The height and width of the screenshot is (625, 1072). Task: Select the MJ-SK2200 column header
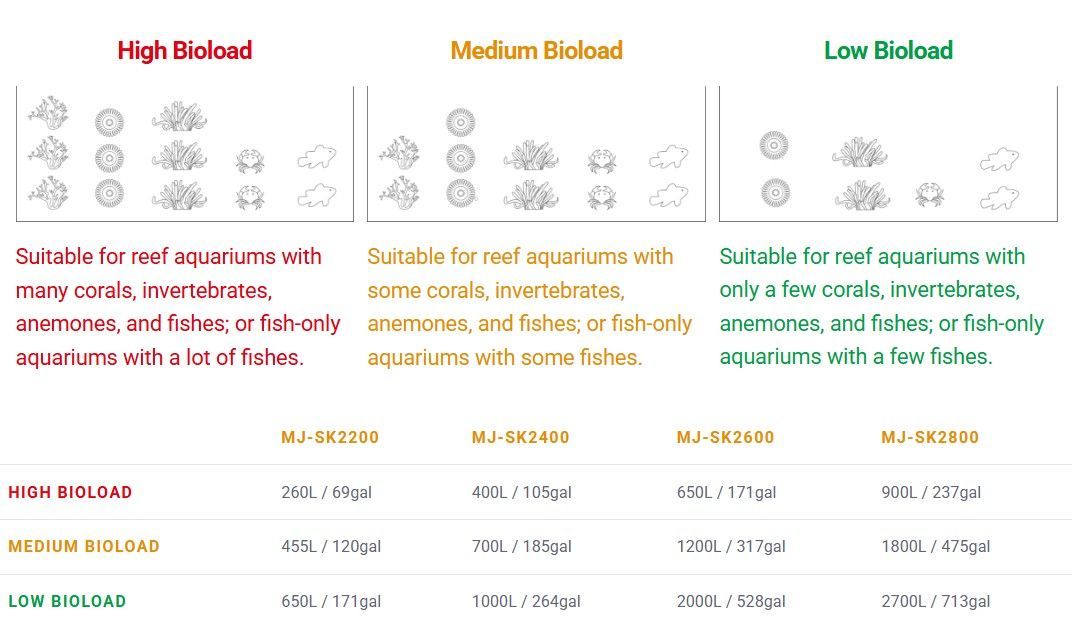pos(330,437)
